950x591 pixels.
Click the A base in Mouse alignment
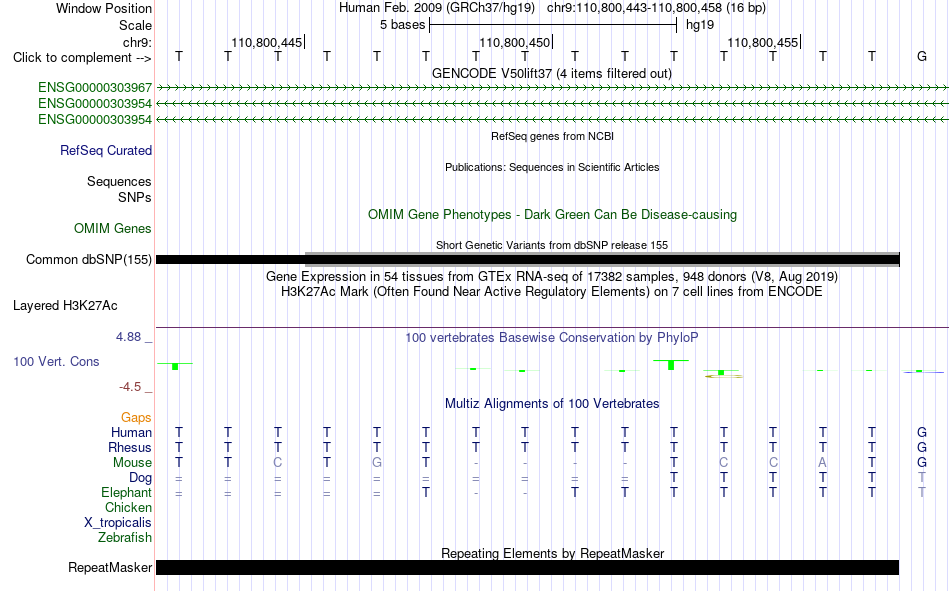822,462
